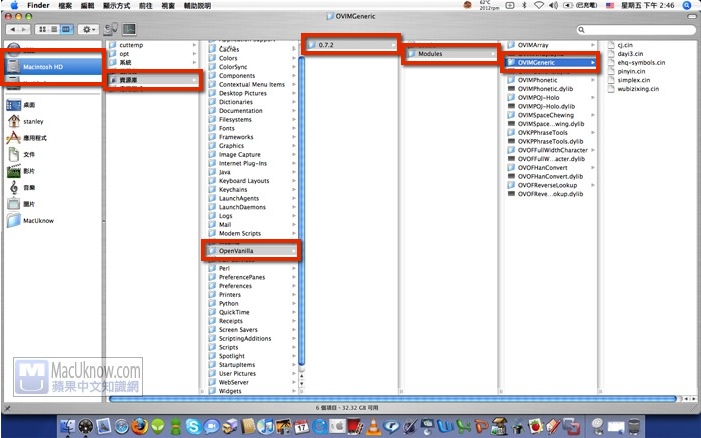Screen dimensions: 701x438
Task: Click the Back arrow in the toolbar
Action: 13,29
